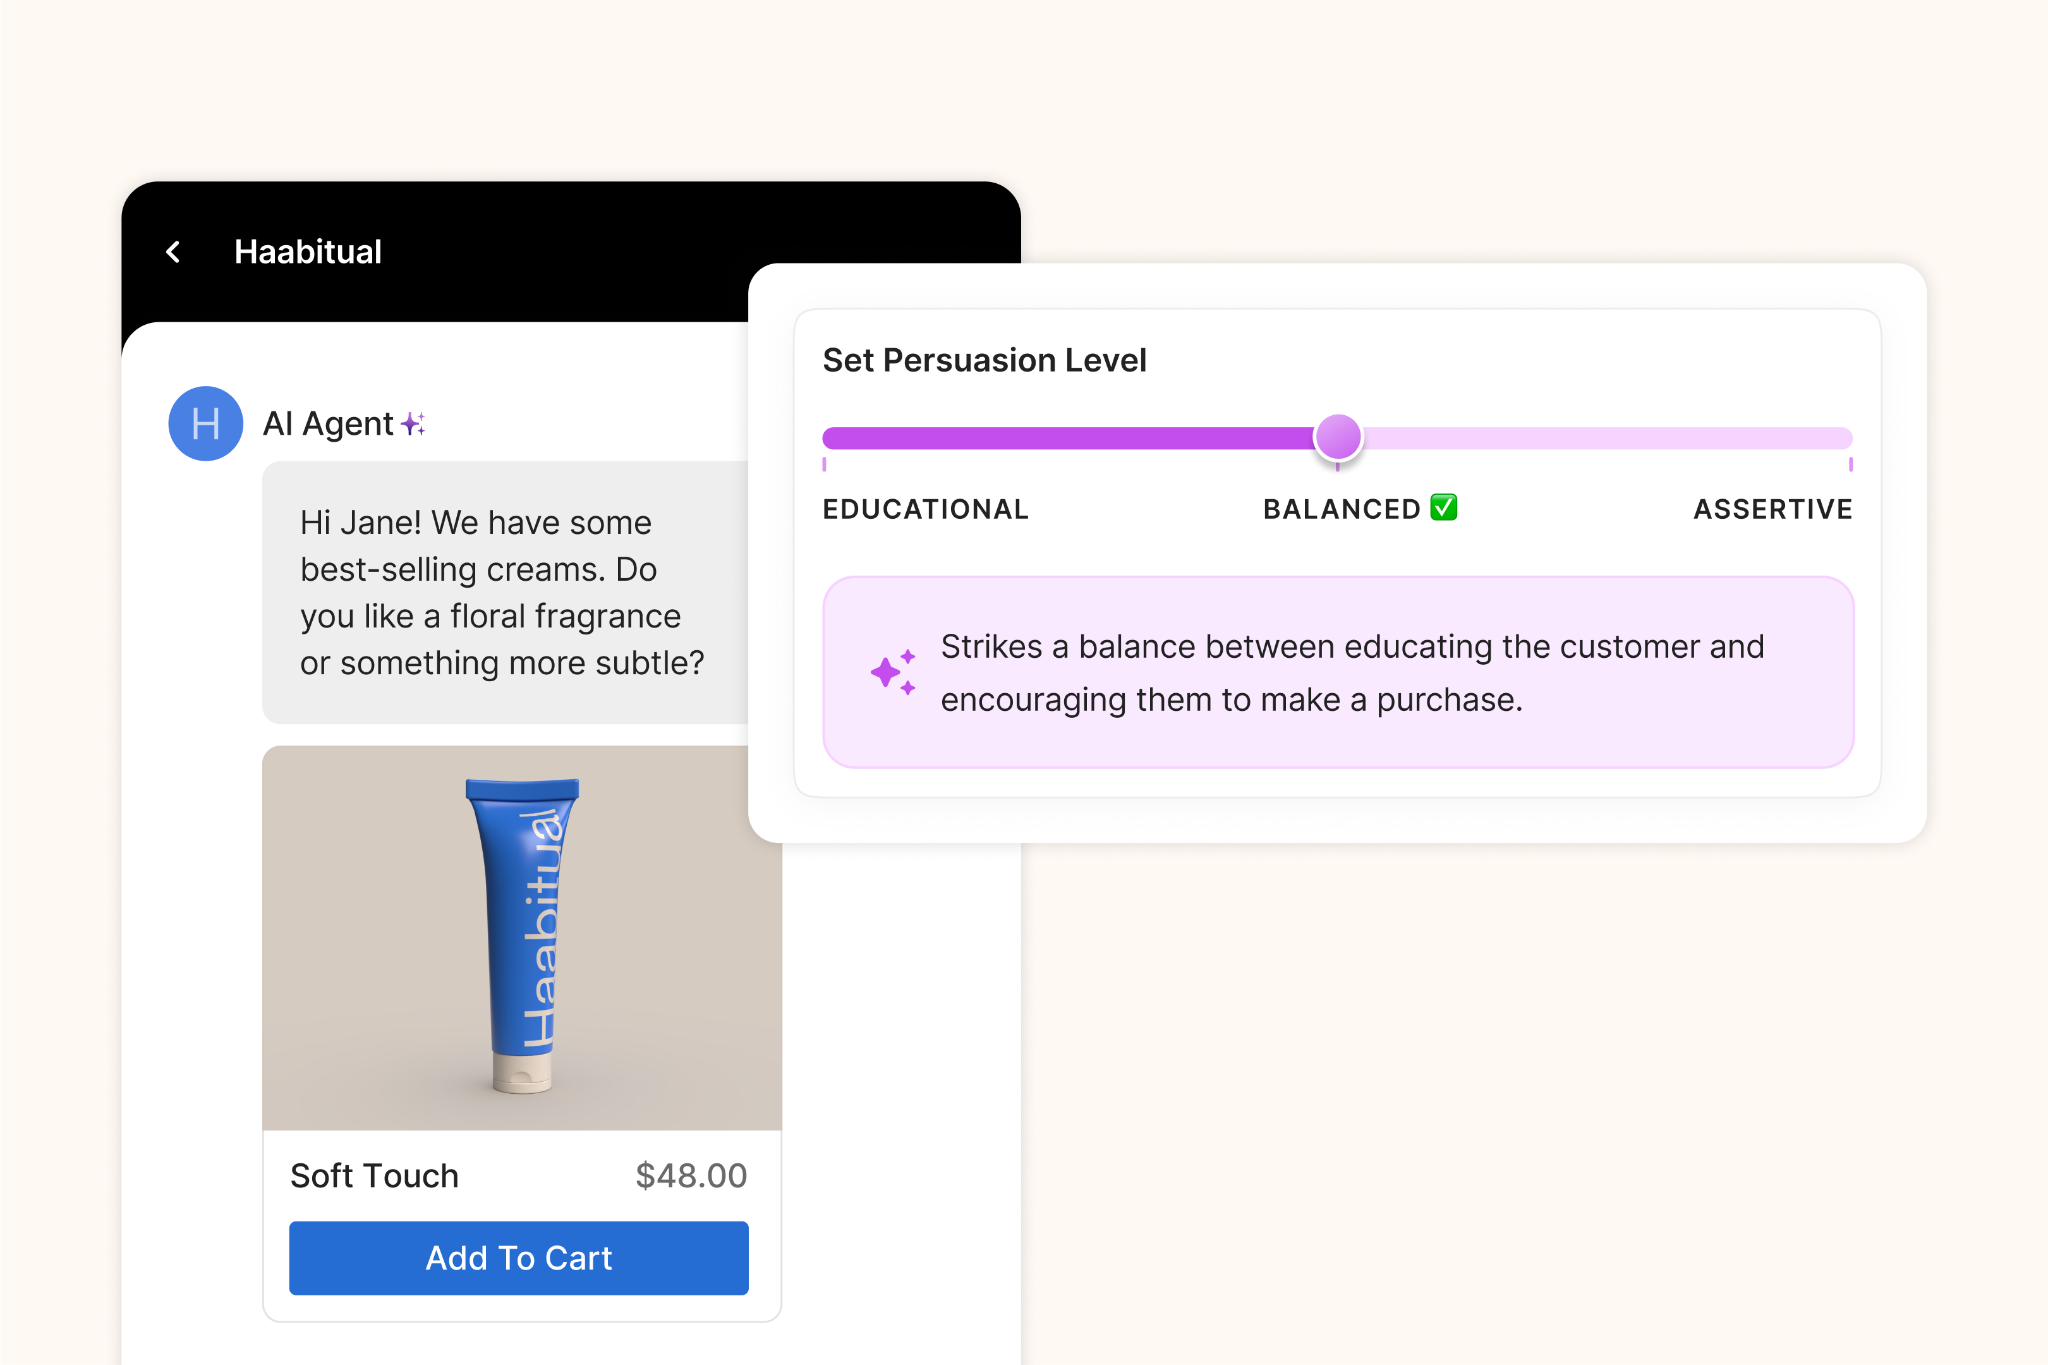Select the Balanced persuasion label
The width and height of the screenshot is (2048, 1365).
tap(1341, 509)
